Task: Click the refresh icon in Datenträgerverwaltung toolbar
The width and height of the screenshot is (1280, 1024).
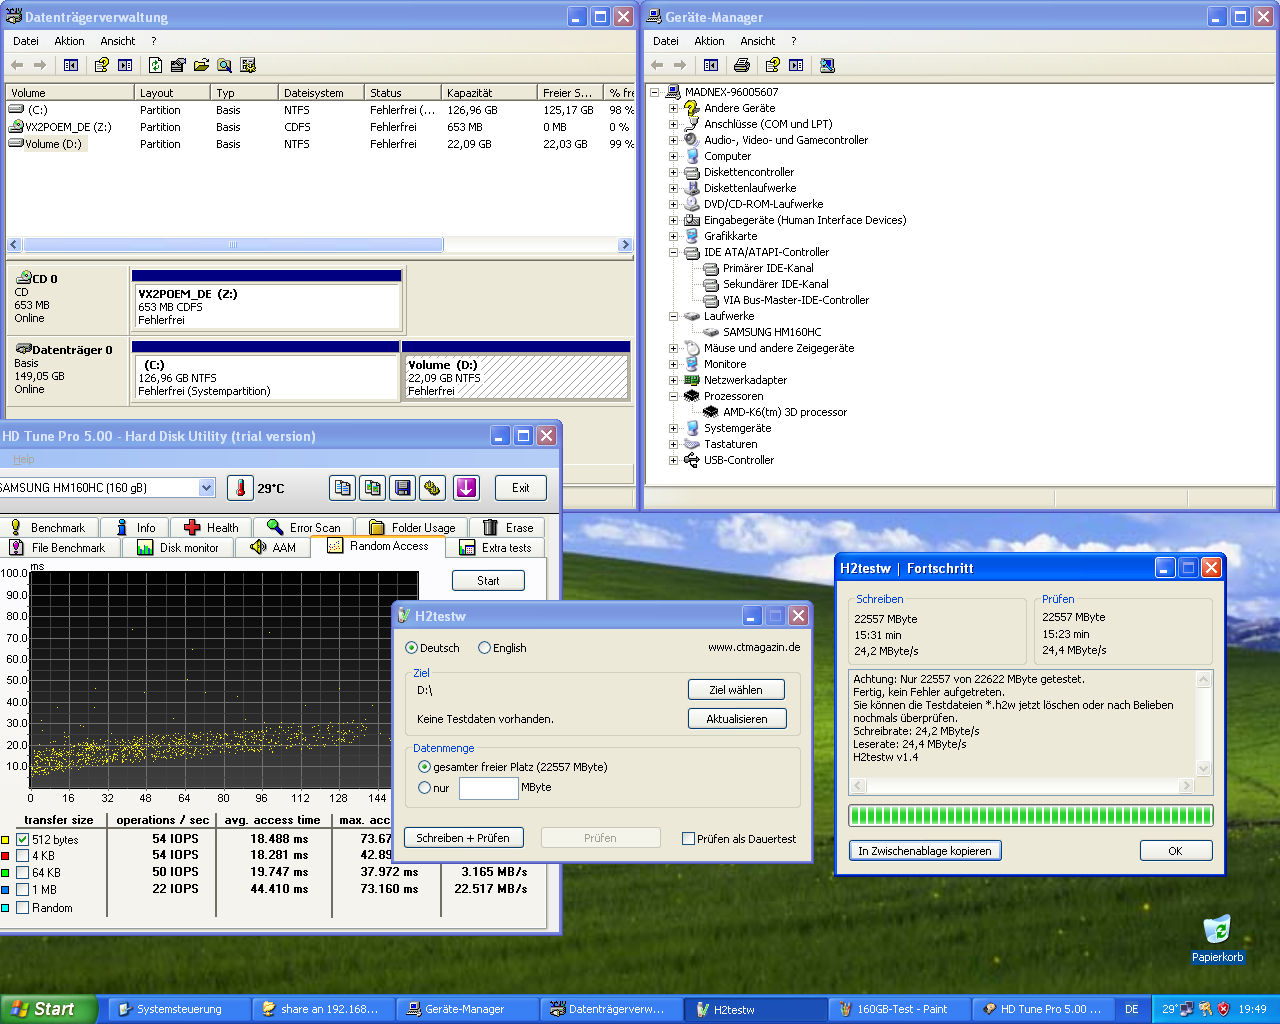Action: pyautogui.click(x=155, y=65)
